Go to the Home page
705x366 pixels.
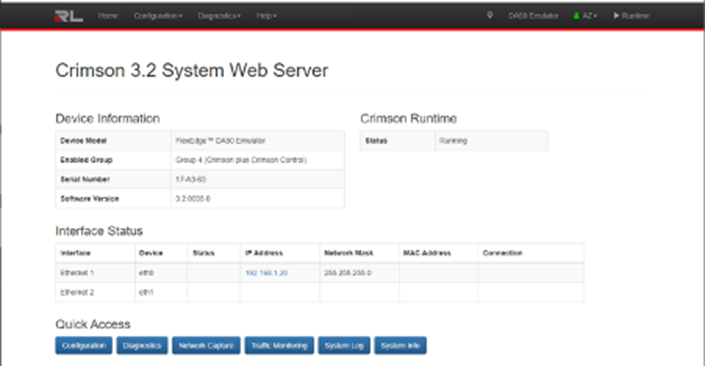pyautogui.click(x=108, y=16)
